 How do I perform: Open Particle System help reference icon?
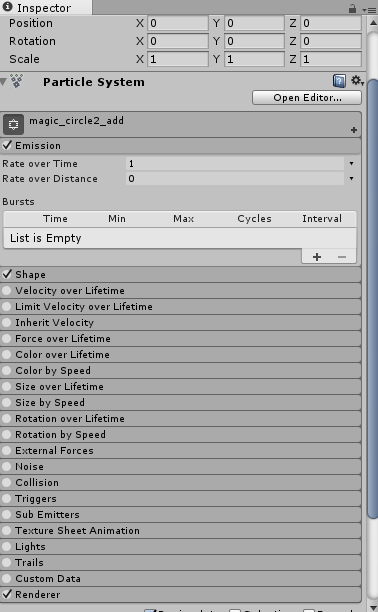pos(339,81)
